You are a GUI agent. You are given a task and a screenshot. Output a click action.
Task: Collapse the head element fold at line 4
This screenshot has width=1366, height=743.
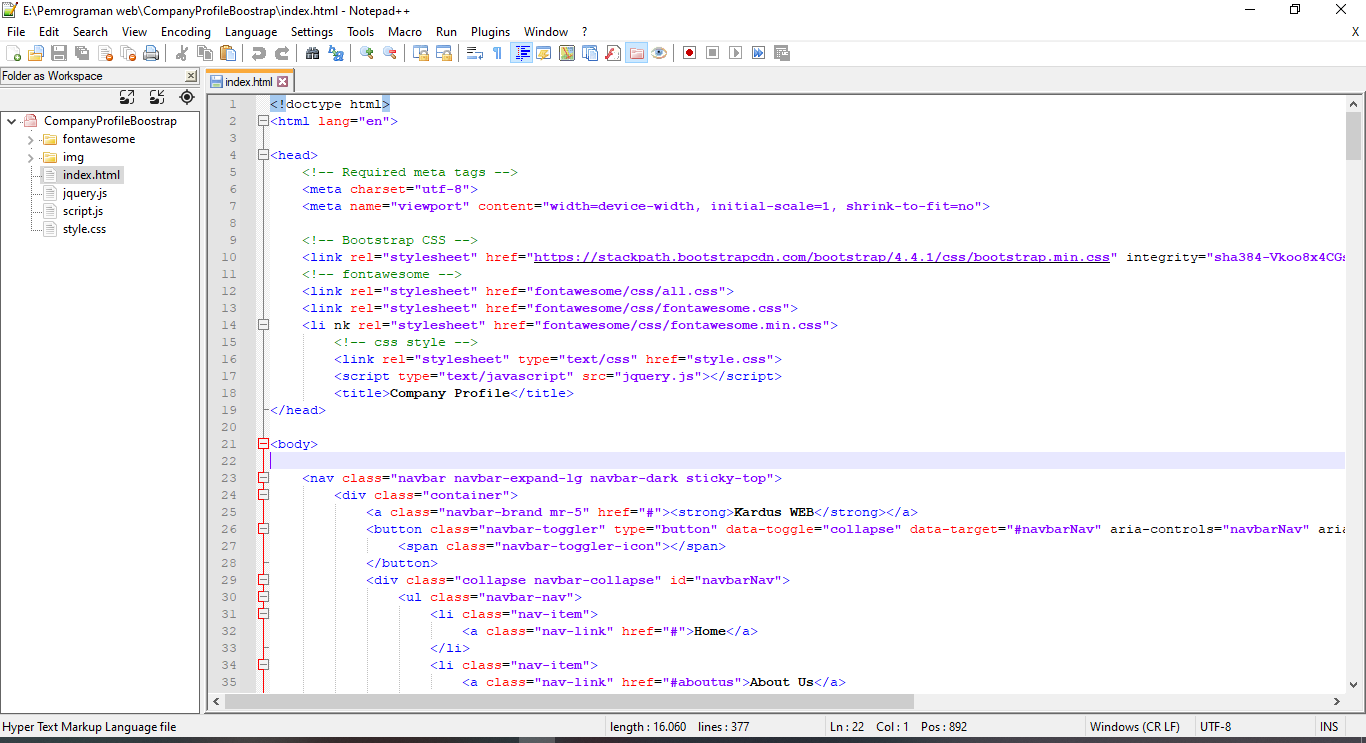(x=262, y=154)
